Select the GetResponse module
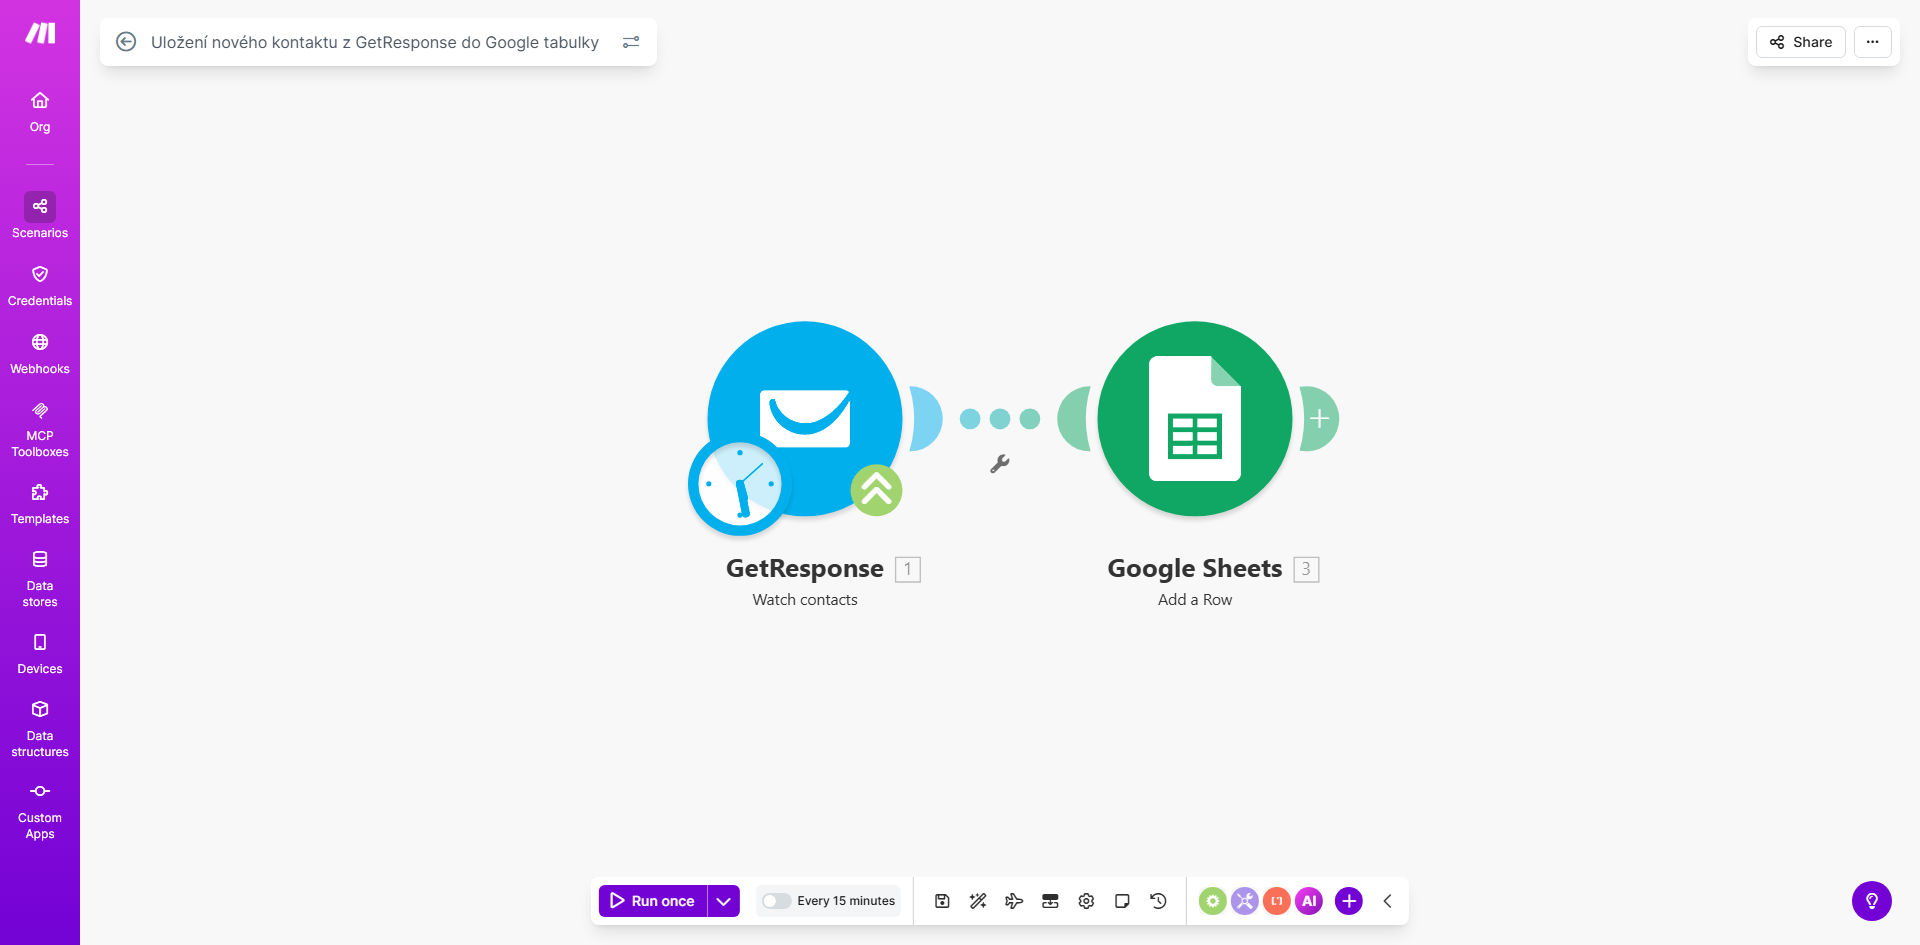1920x945 pixels. click(x=805, y=419)
